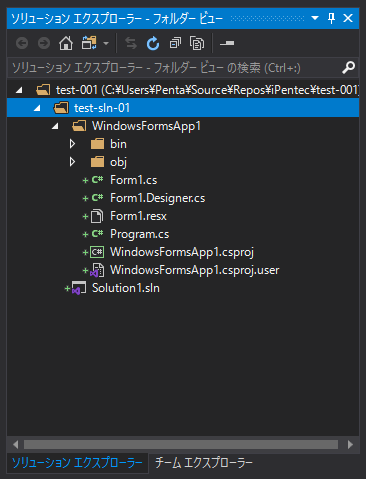This screenshot has width=366, height=479.
Task: Select the ソリューション エクスプローラー tab
Action: [77, 462]
